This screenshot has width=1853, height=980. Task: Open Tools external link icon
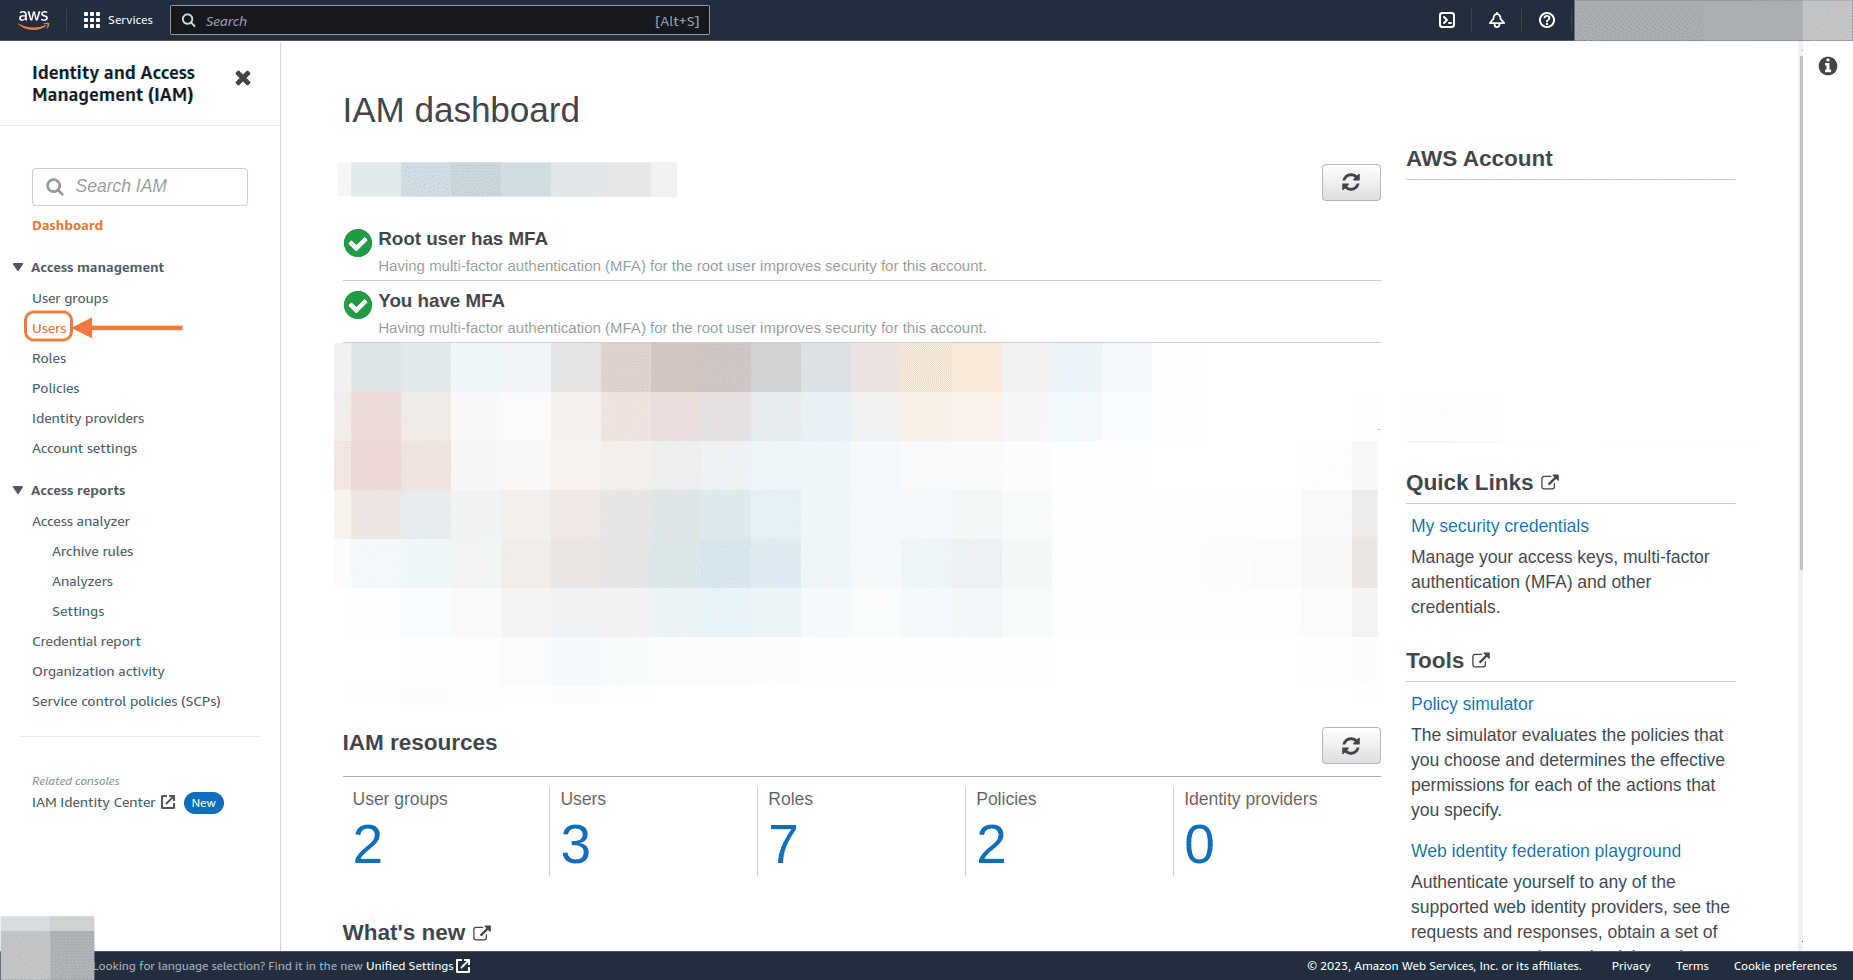1481,660
